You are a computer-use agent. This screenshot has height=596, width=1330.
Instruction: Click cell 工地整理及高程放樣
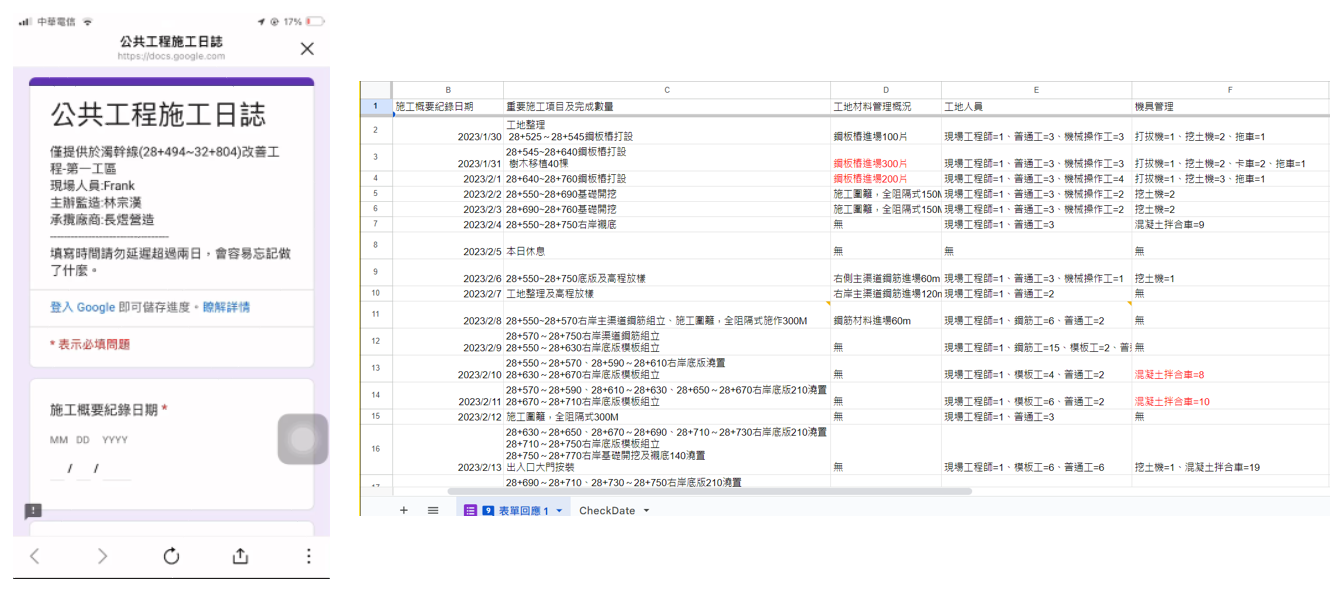pyautogui.click(x=667, y=294)
